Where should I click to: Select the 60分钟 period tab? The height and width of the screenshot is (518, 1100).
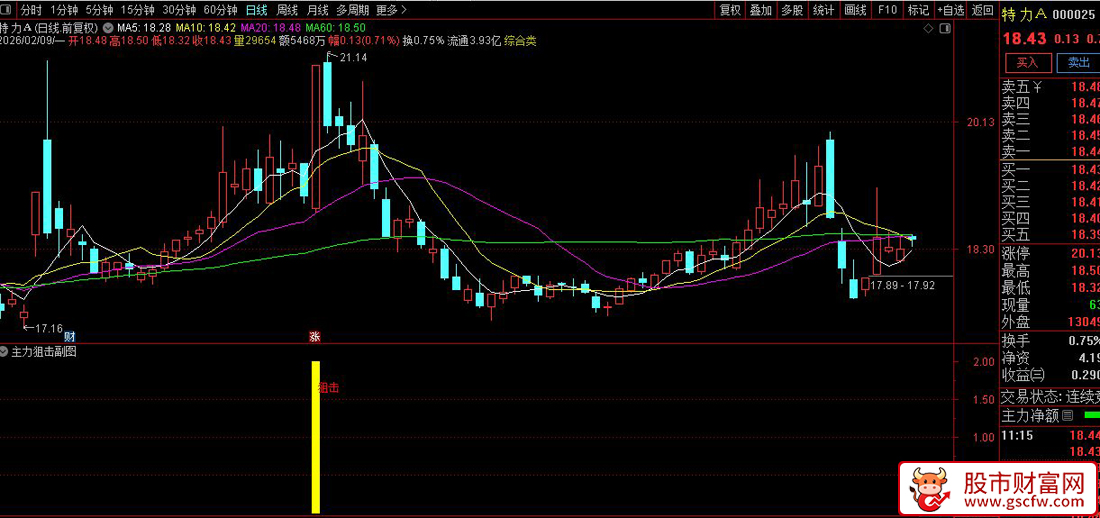pyautogui.click(x=220, y=10)
